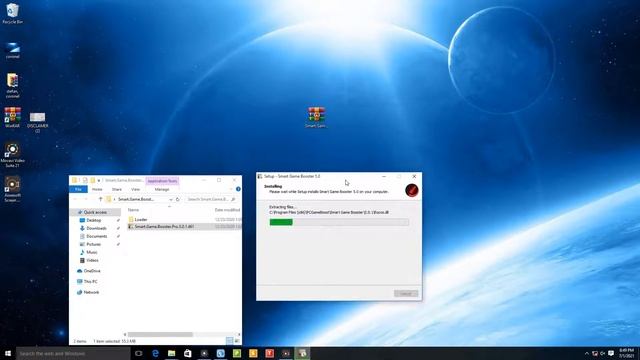
Task: Open Desktop in the navigation pane
Action: click(94, 220)
